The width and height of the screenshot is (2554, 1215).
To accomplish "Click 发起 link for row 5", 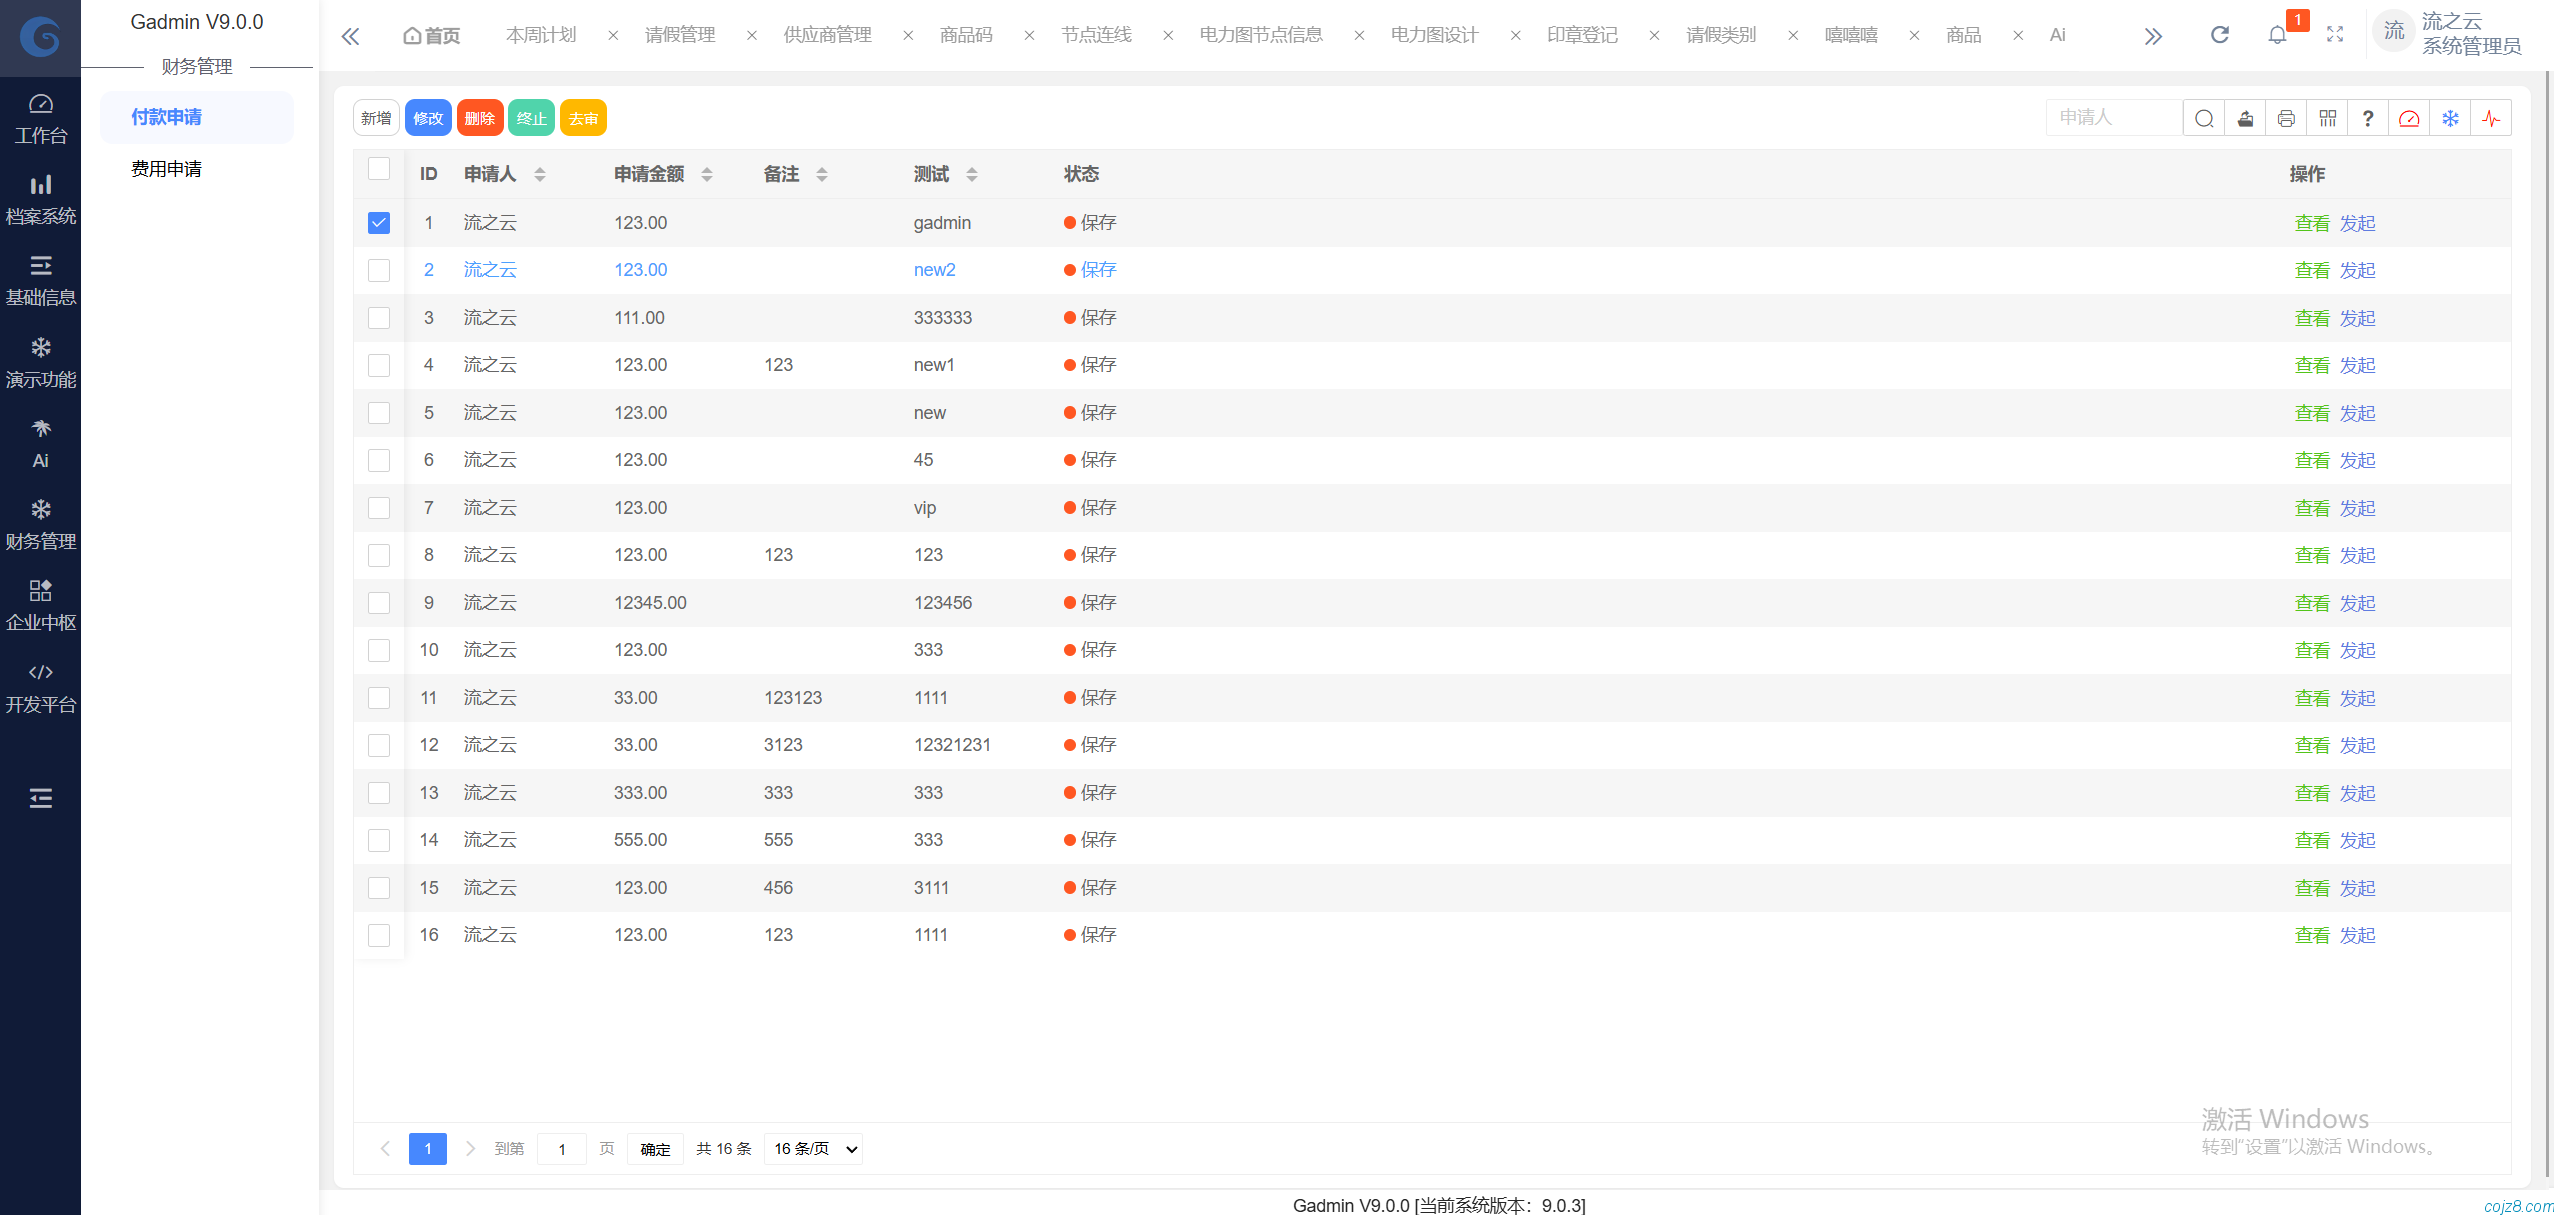I will (2357, 413).
